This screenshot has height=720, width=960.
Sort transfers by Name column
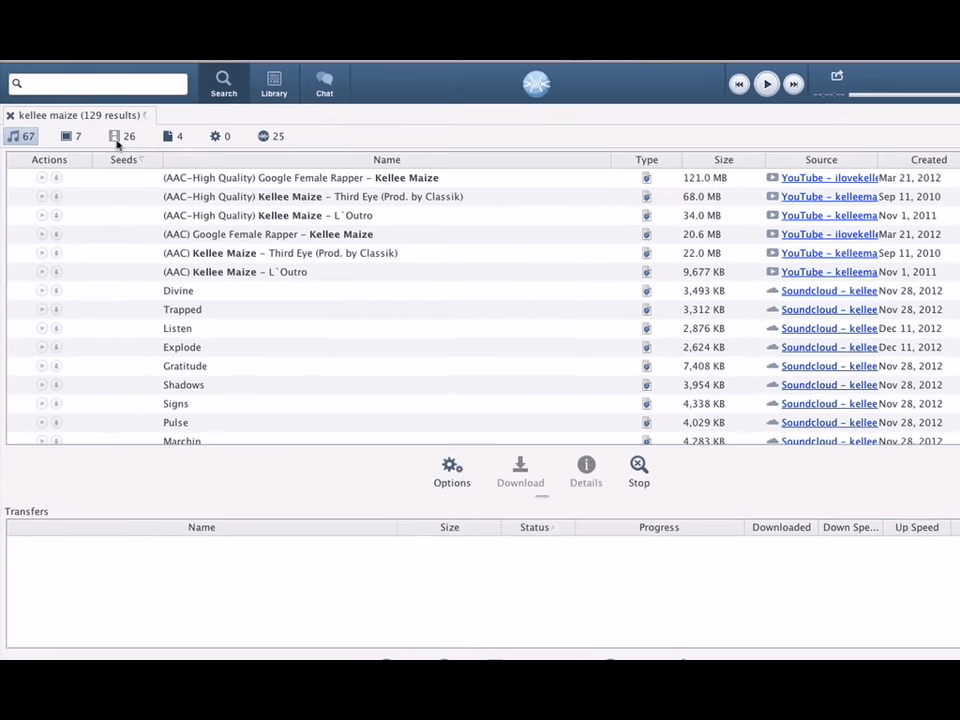tap(201, 527)
